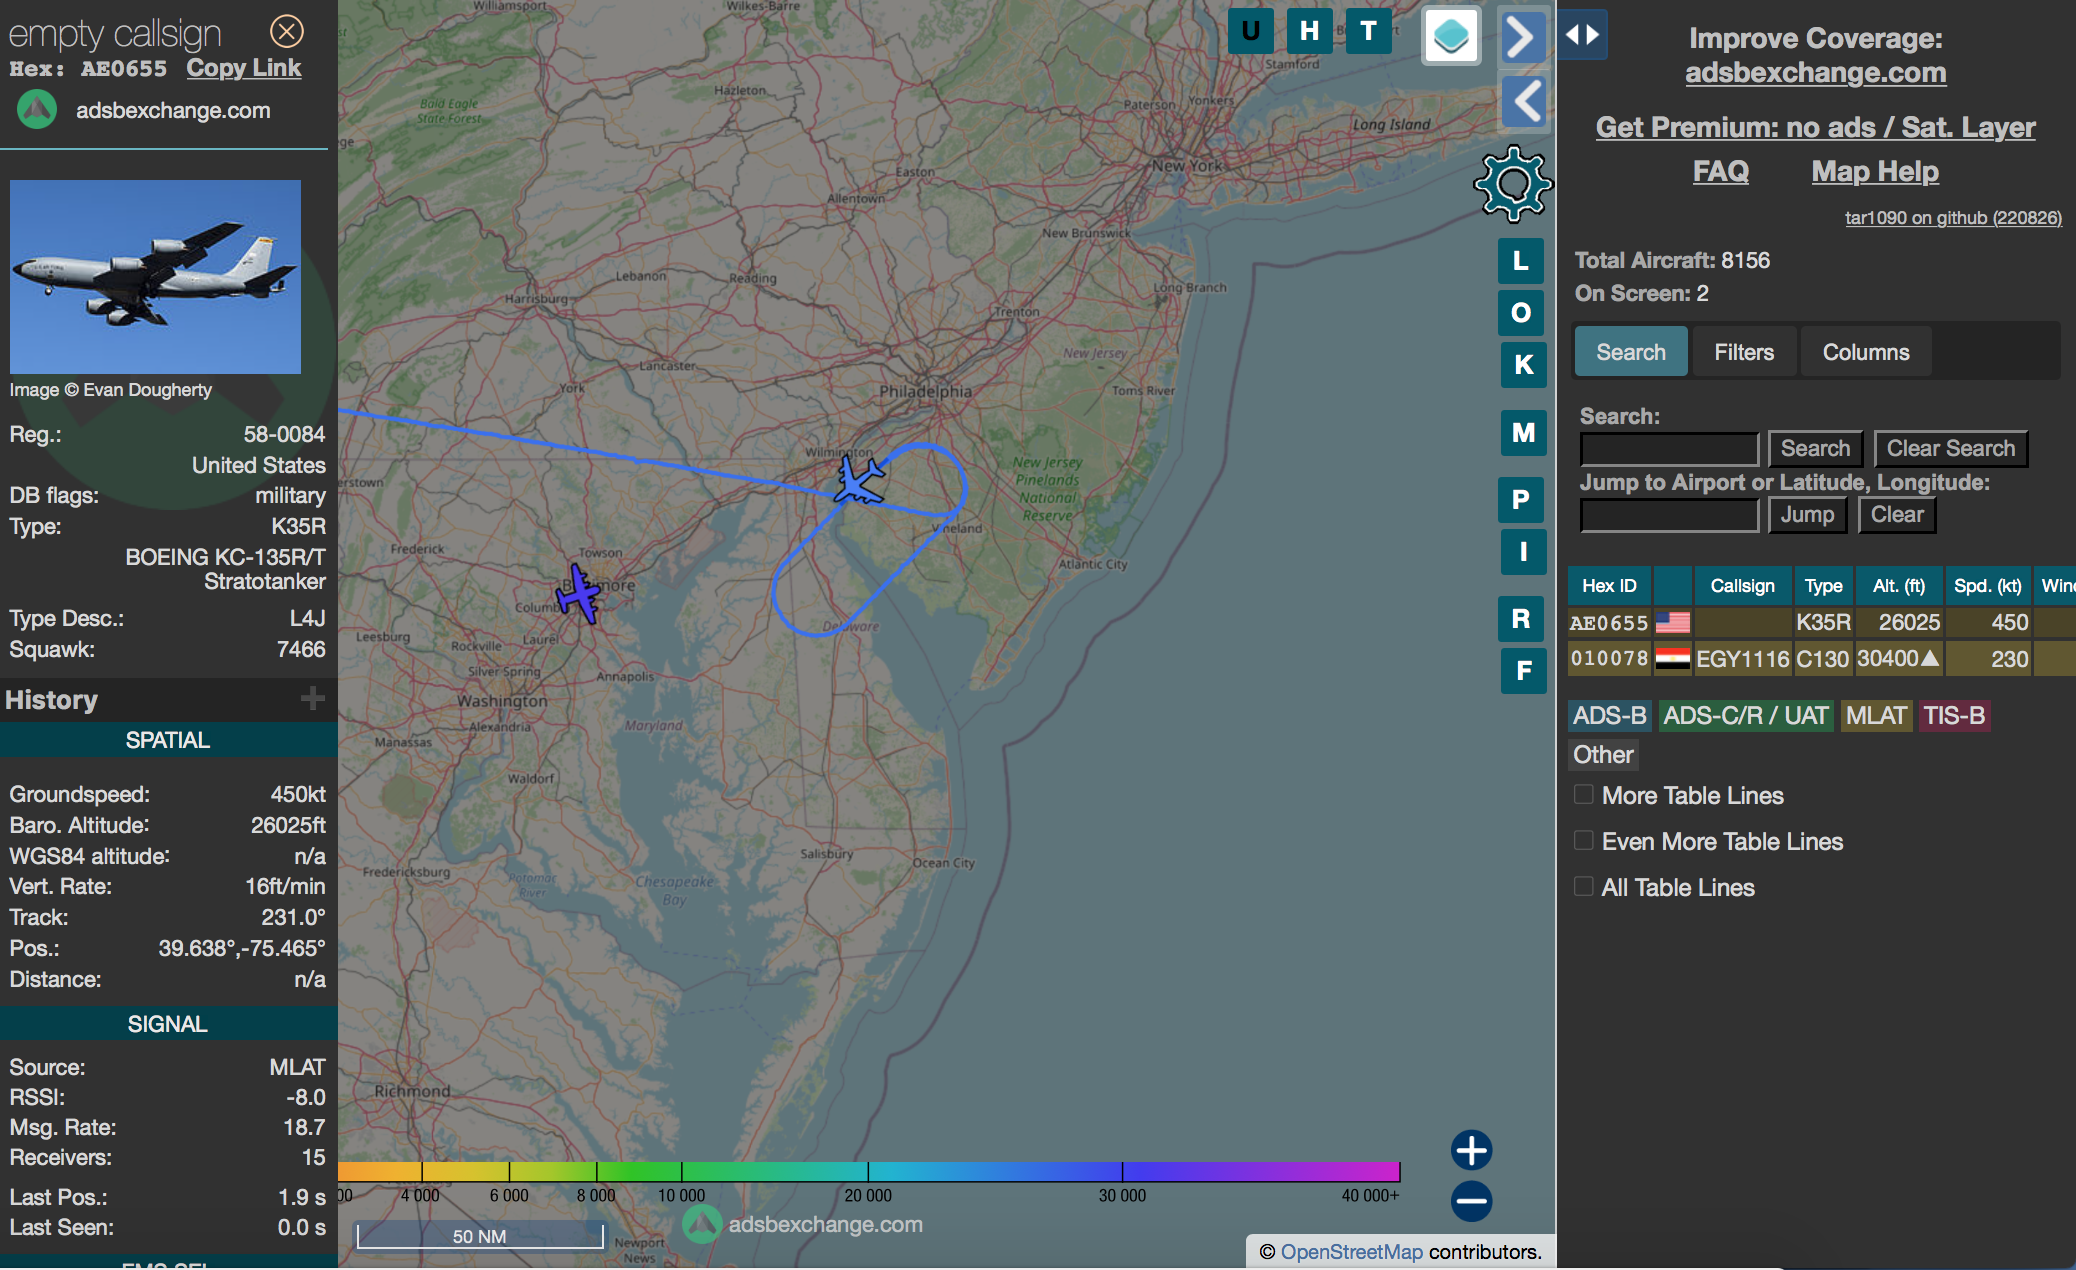Open the KC-135 aircraft photo
The width and height of the screenshot is (2076, 1270).
tap(155, 277)
